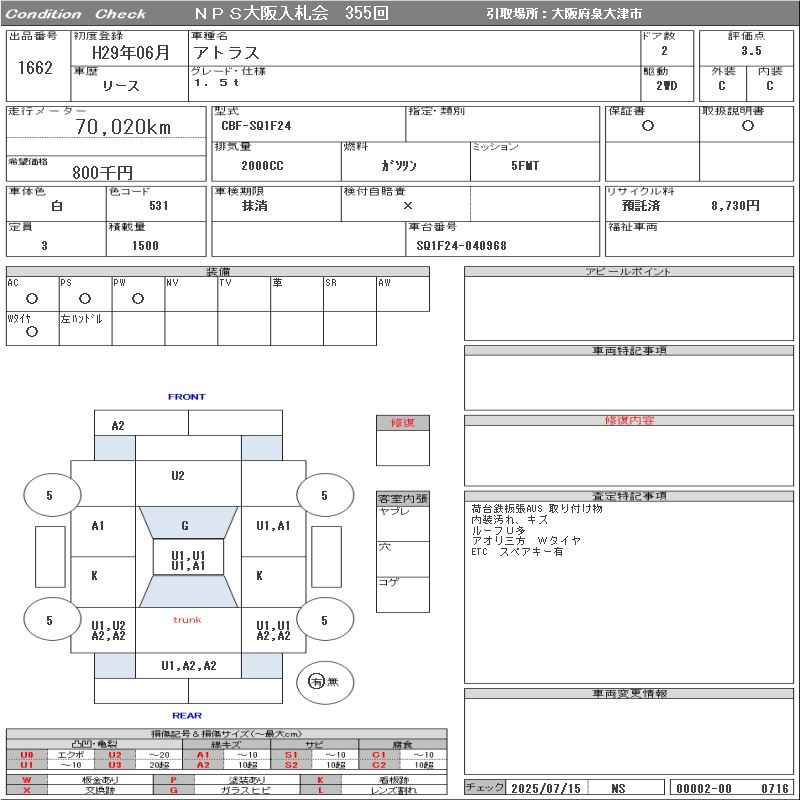Click the rear-right tire circle marked 5
Image resolution: width=800 pixels, height=800 pixels.
click(x=324, y=620)
